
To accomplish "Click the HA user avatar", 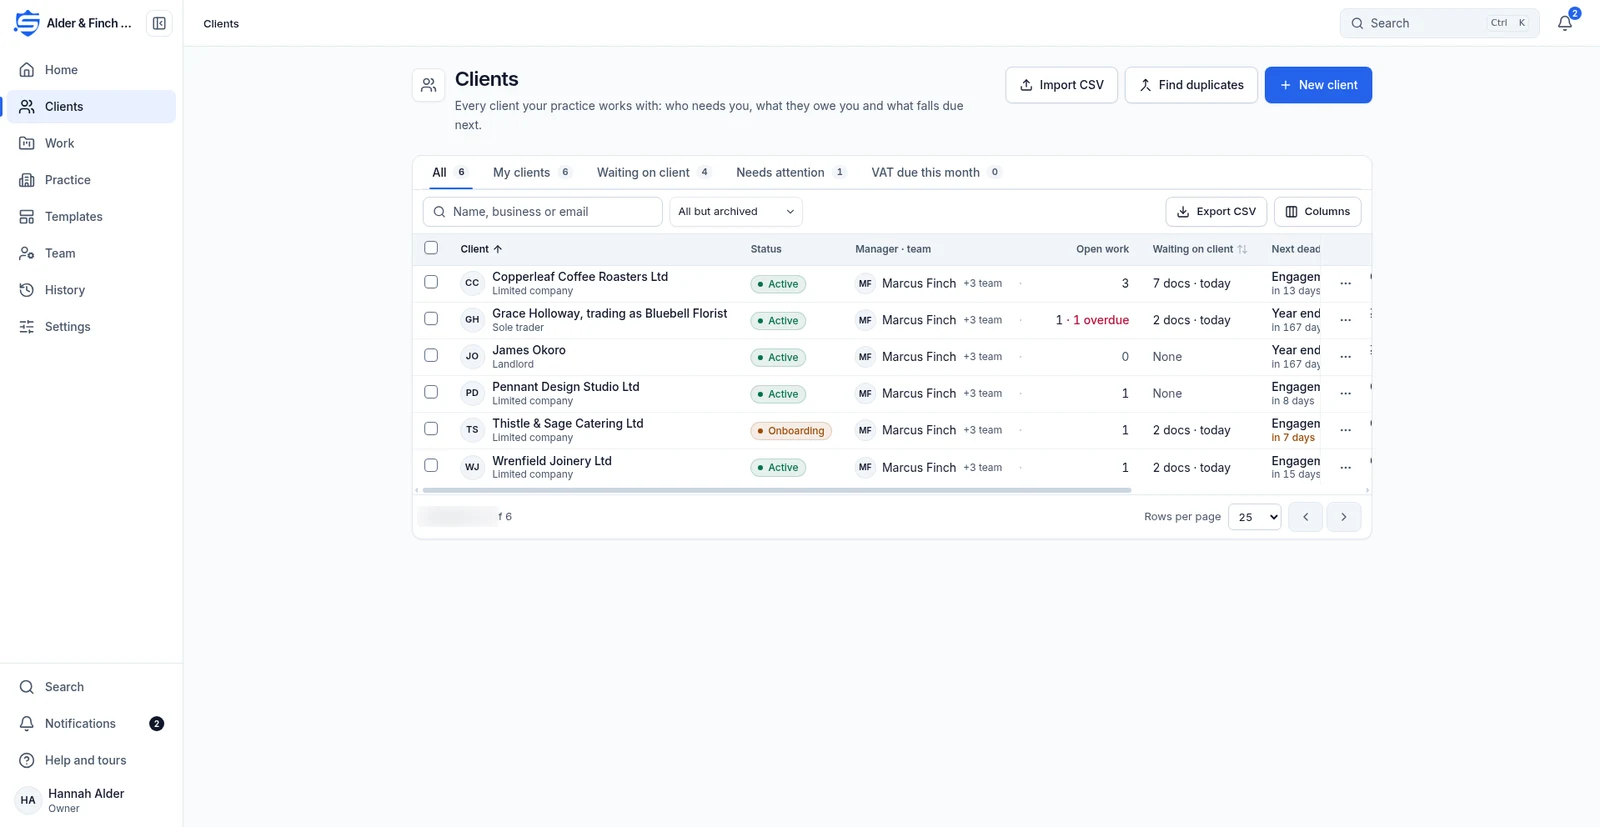I will point(28,800).
